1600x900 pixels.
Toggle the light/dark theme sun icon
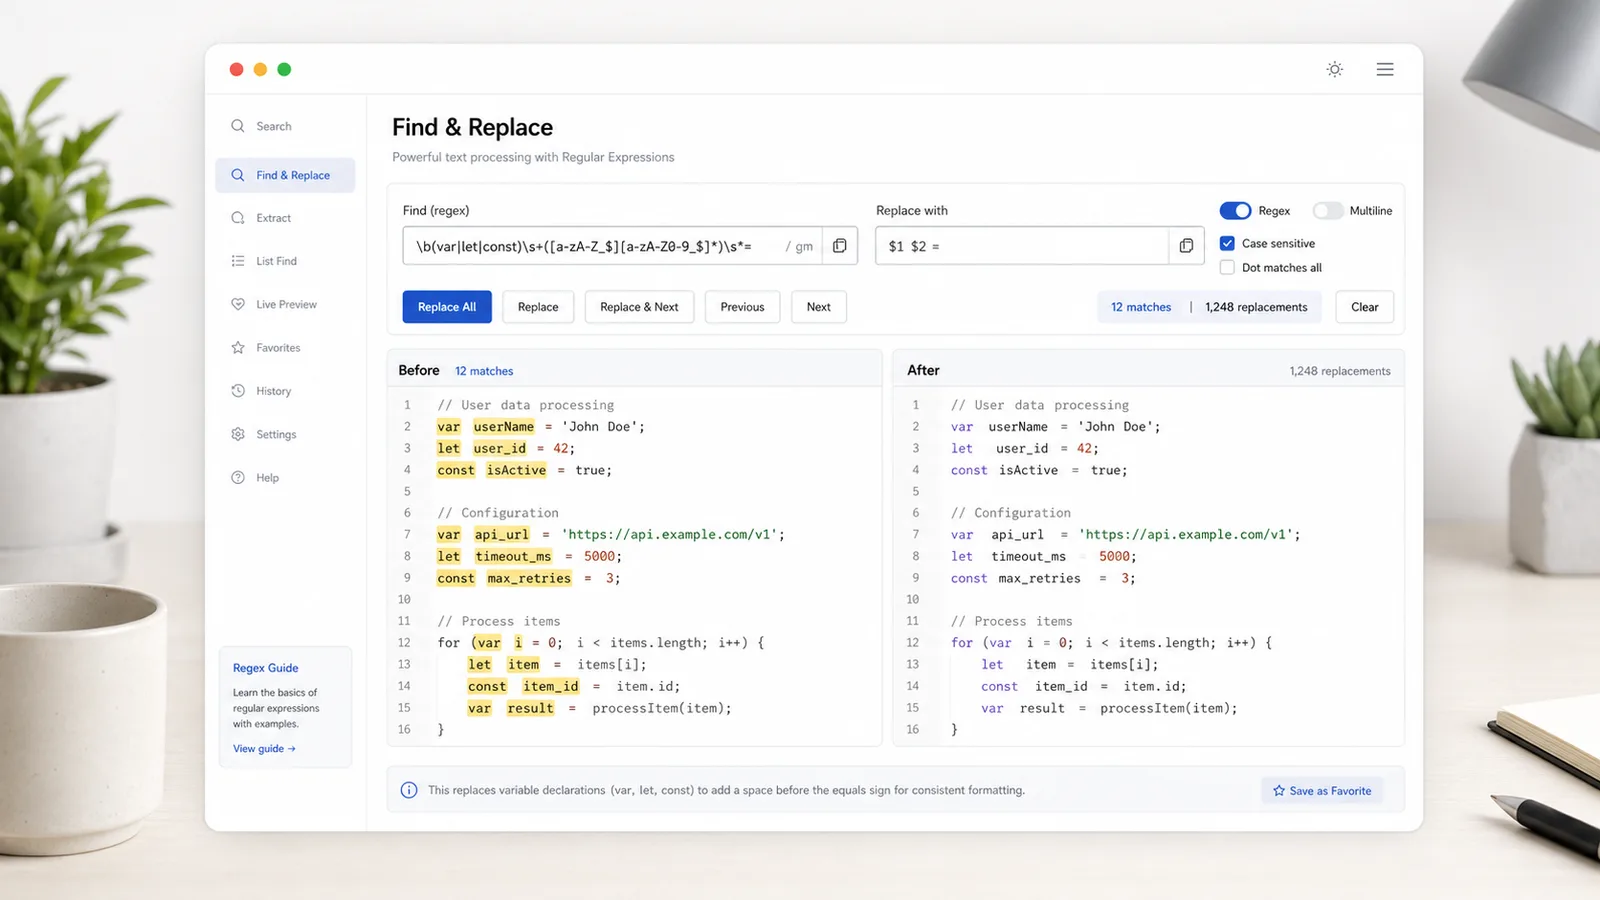click(1334, 69)
